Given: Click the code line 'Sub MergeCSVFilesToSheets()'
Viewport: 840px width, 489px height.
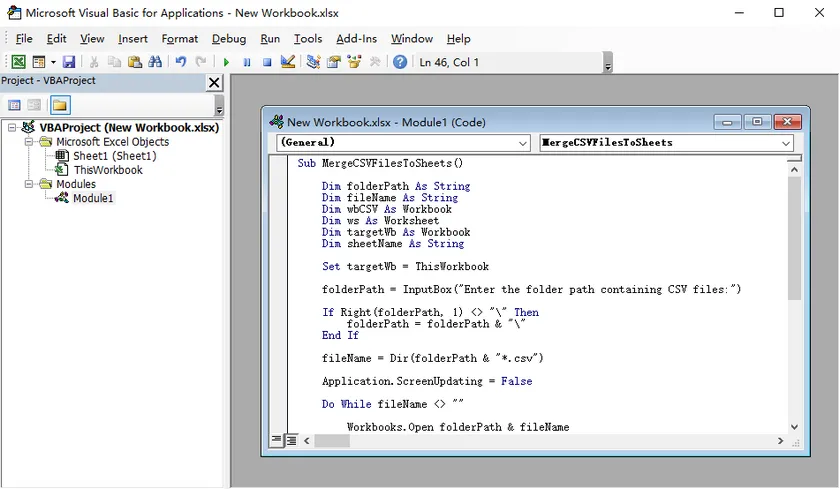Looking at the screenshot, I should point(380,163).
